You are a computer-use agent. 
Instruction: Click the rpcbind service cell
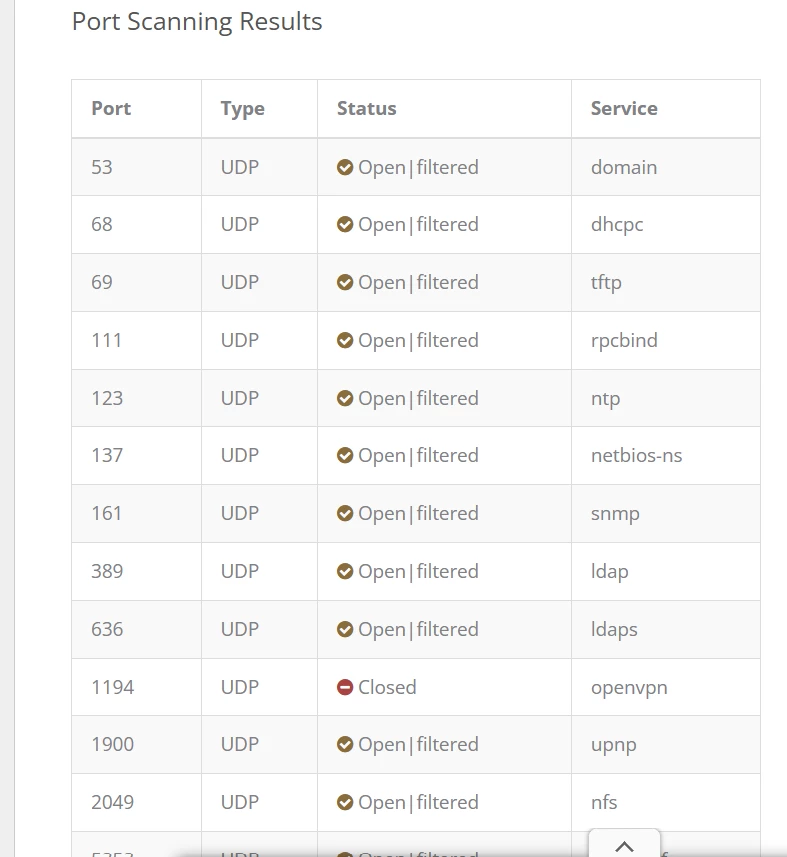(x=624, y=340)
